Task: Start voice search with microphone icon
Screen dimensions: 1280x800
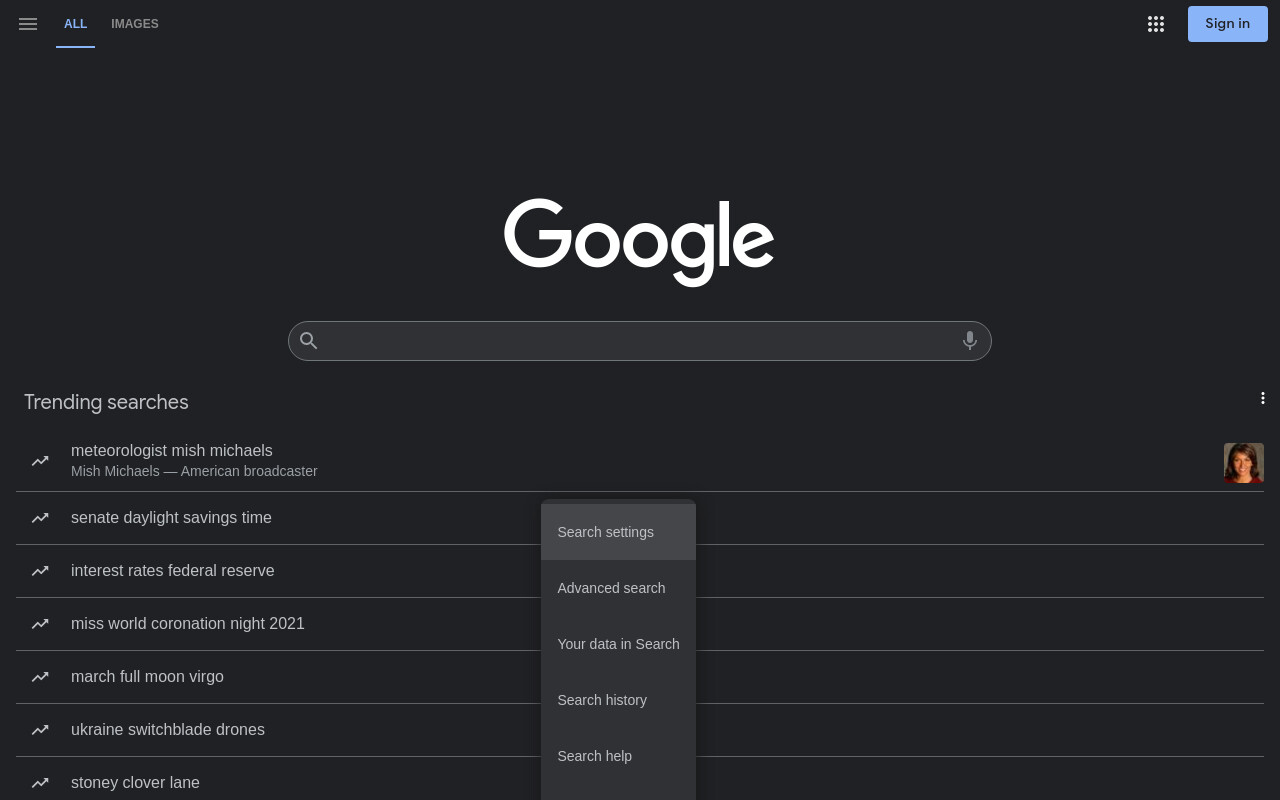Action: pyautogui.click(x=969, y=341)
